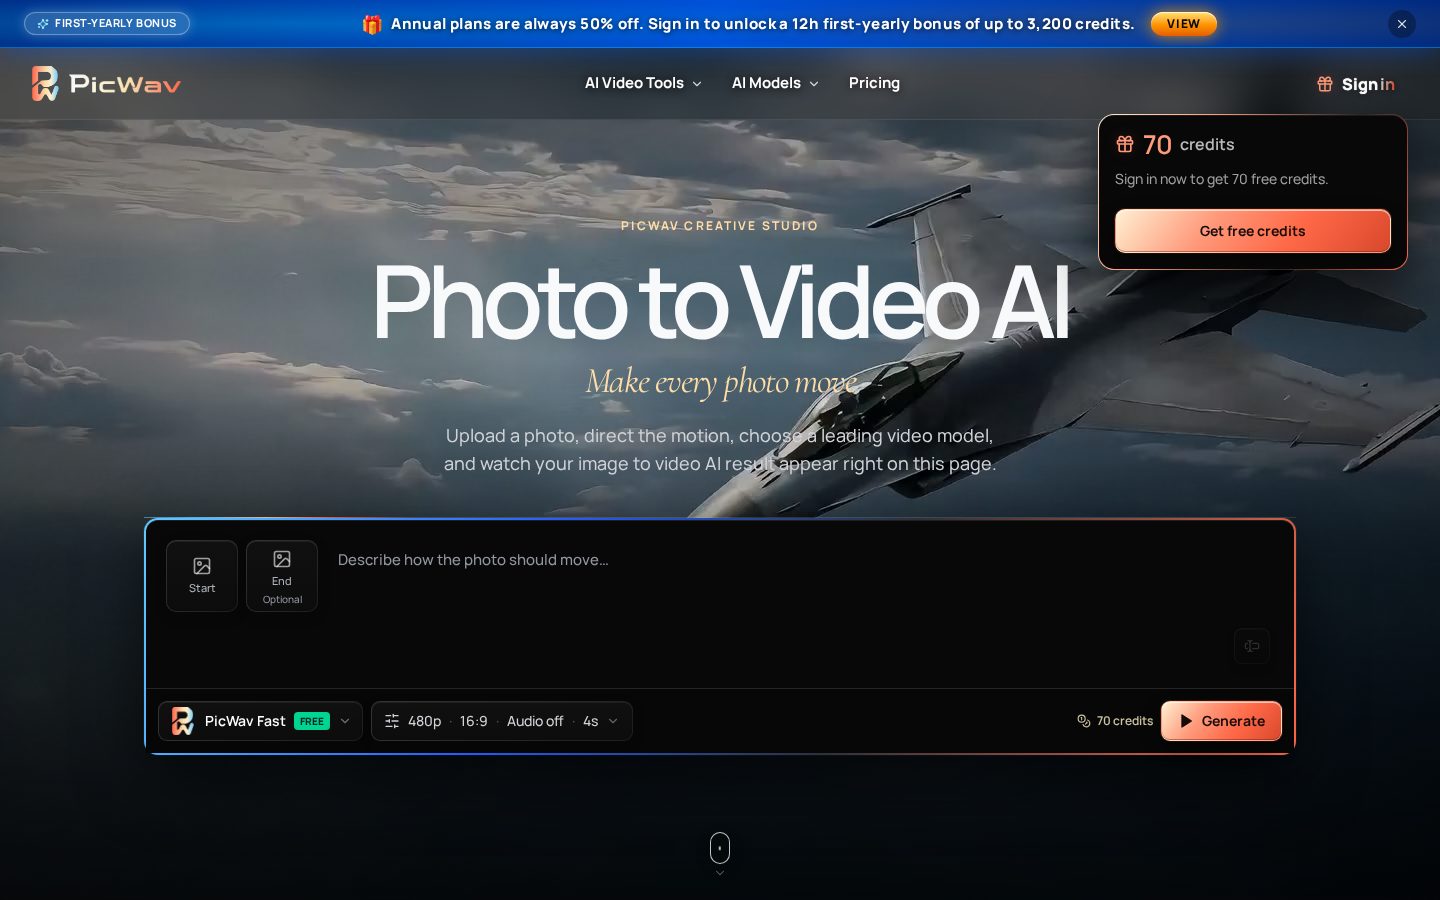Screen dimensions: 1440x900
Task: Click the 70 credits coin indicator
Action: pyautogui.click(x=1114, y=721)
